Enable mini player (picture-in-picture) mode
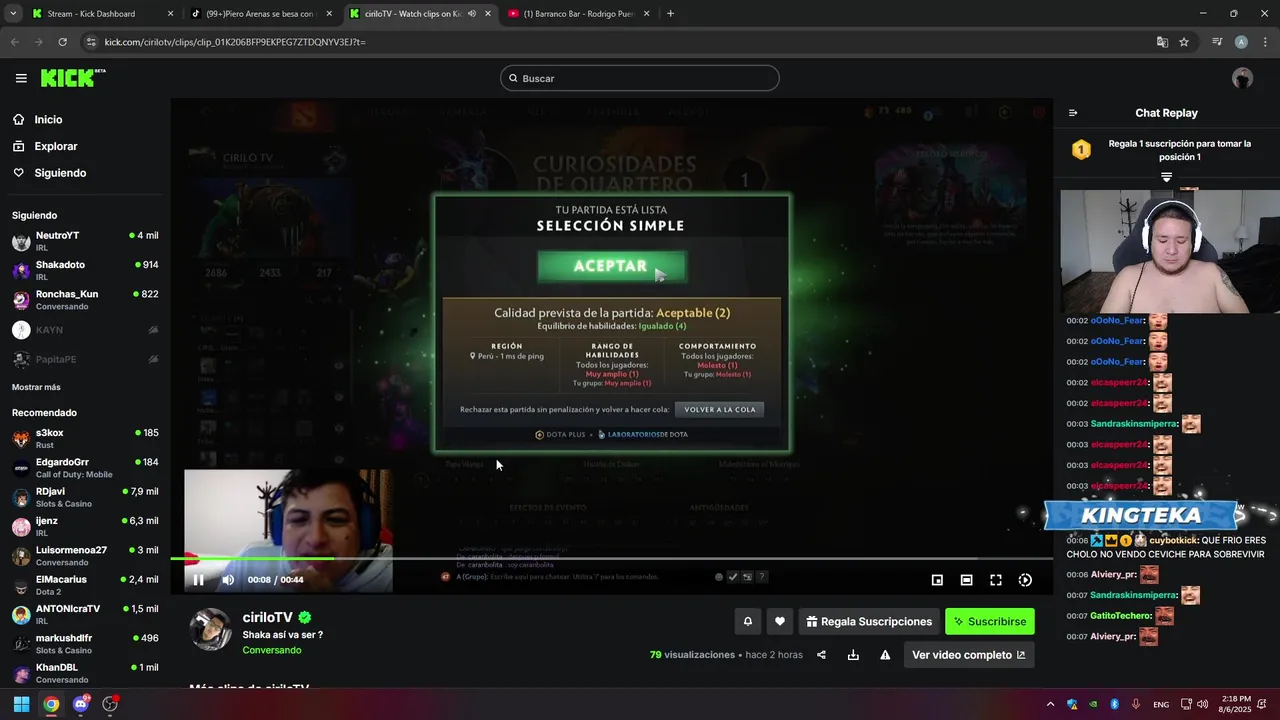1280x720 pixels. [937, 580]
